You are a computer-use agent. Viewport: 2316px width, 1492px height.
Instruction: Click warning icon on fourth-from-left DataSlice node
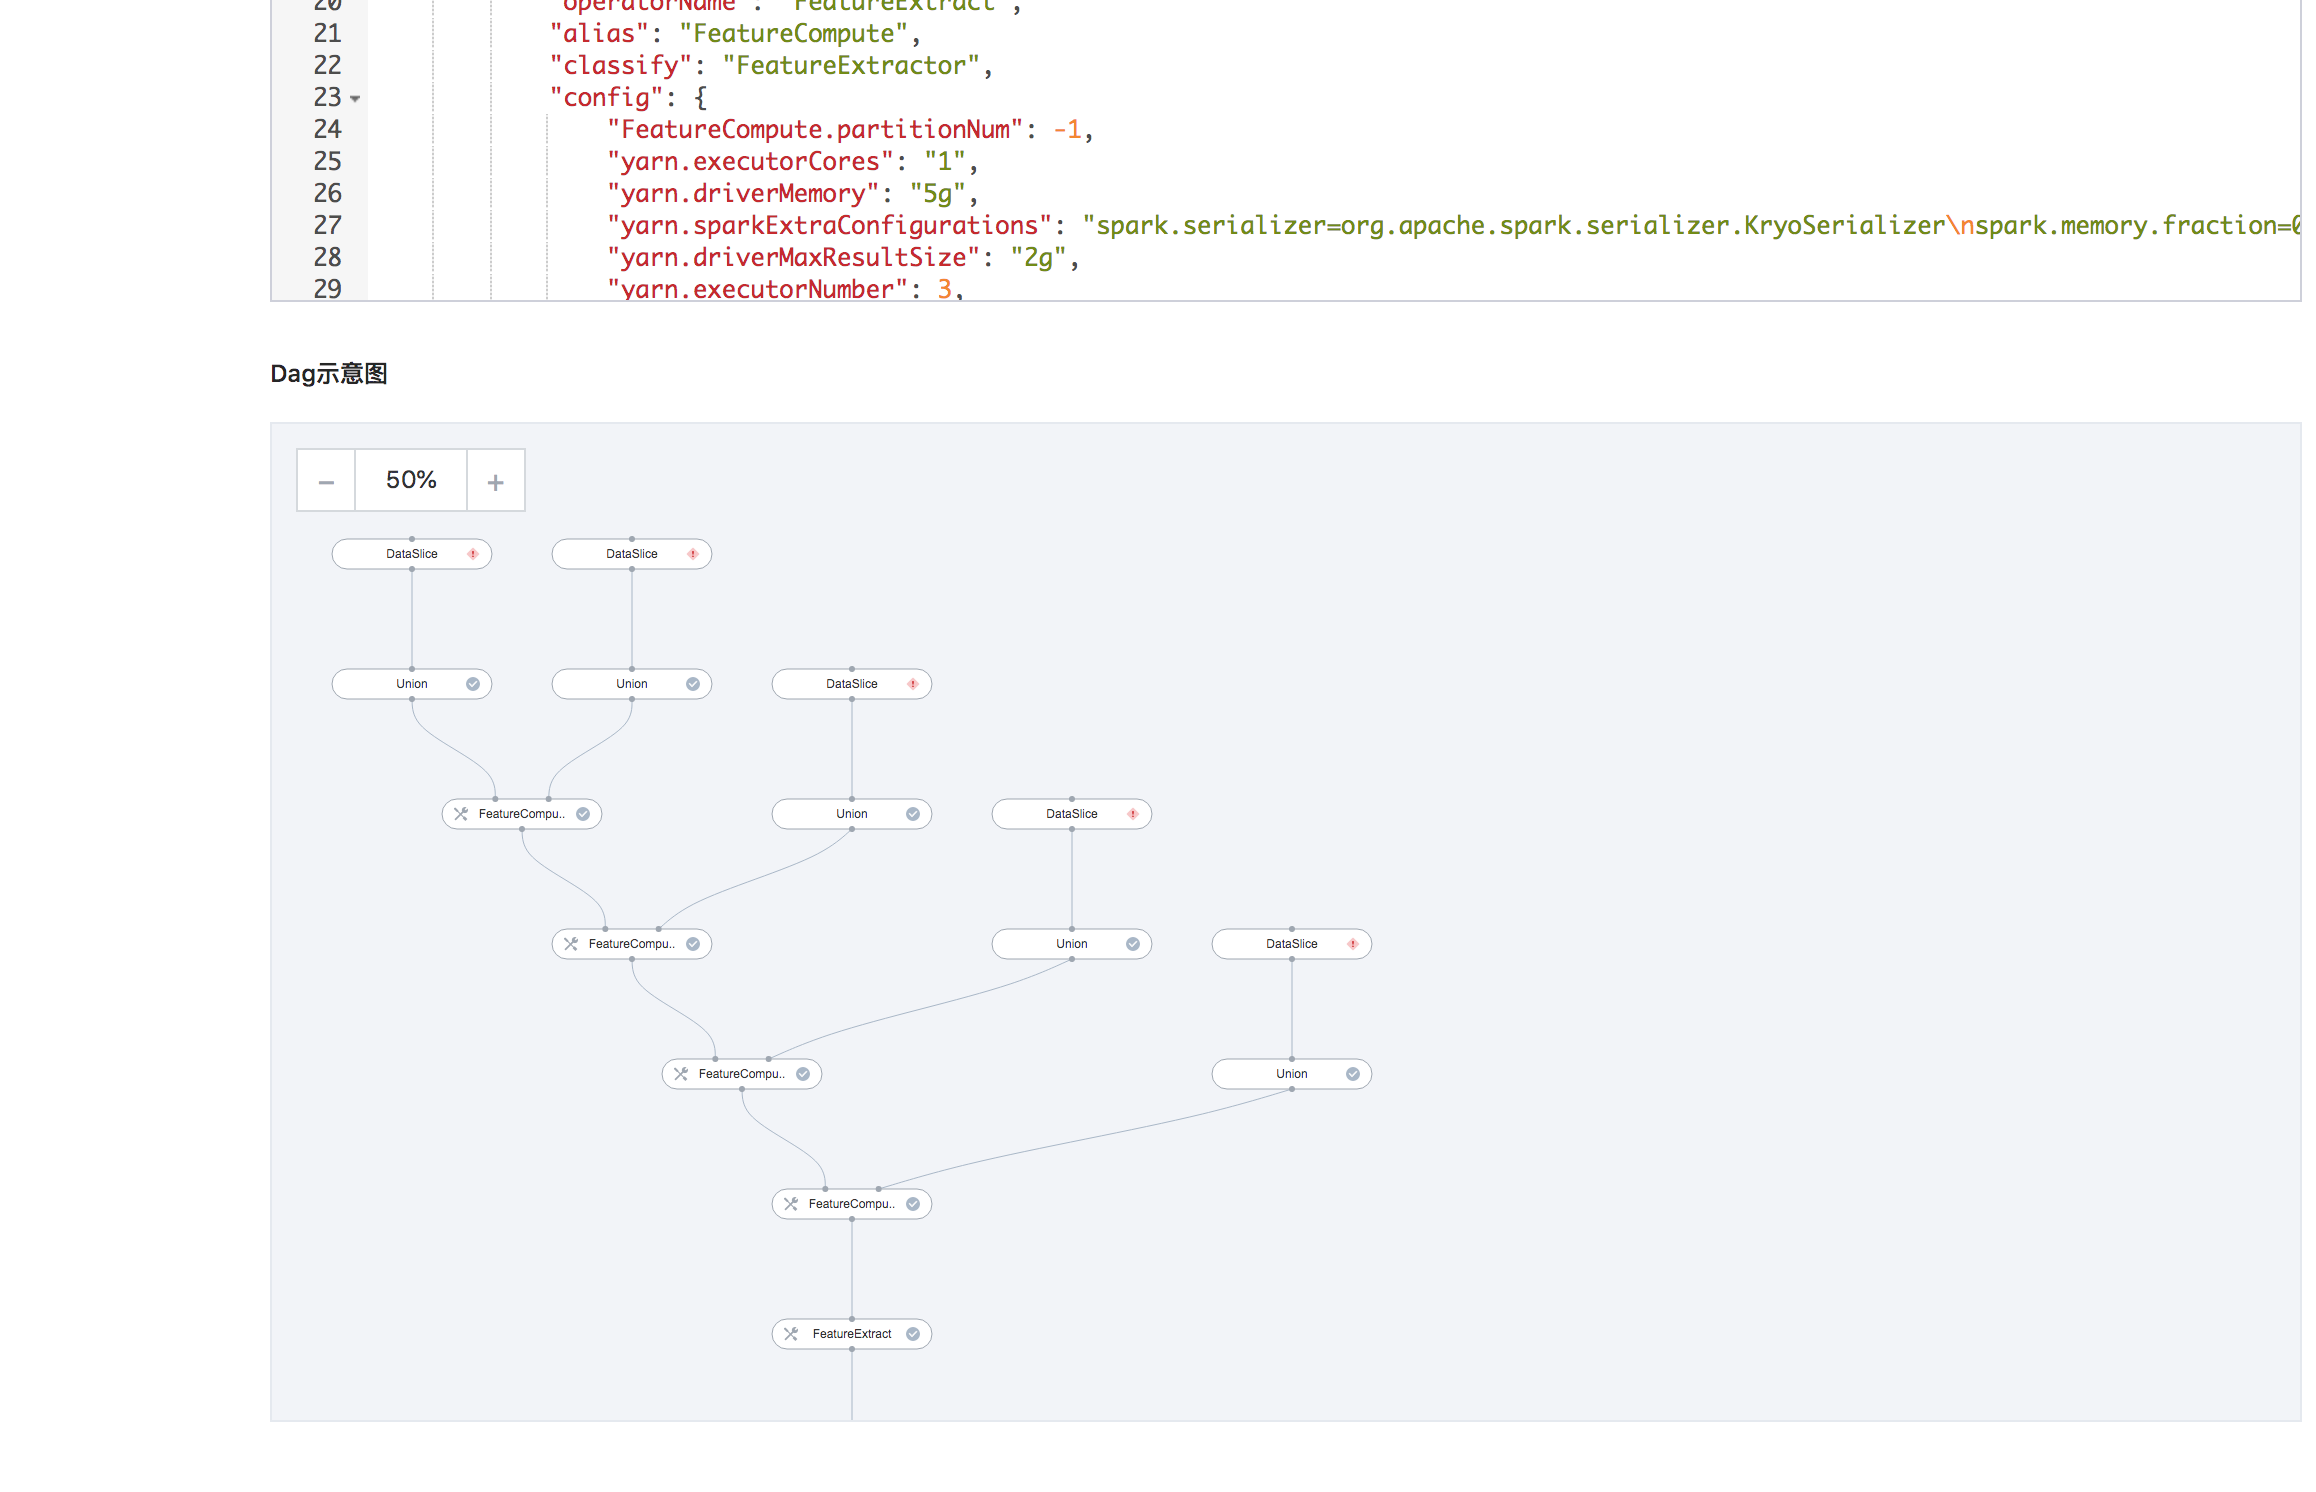click(x=1133, y=814)
